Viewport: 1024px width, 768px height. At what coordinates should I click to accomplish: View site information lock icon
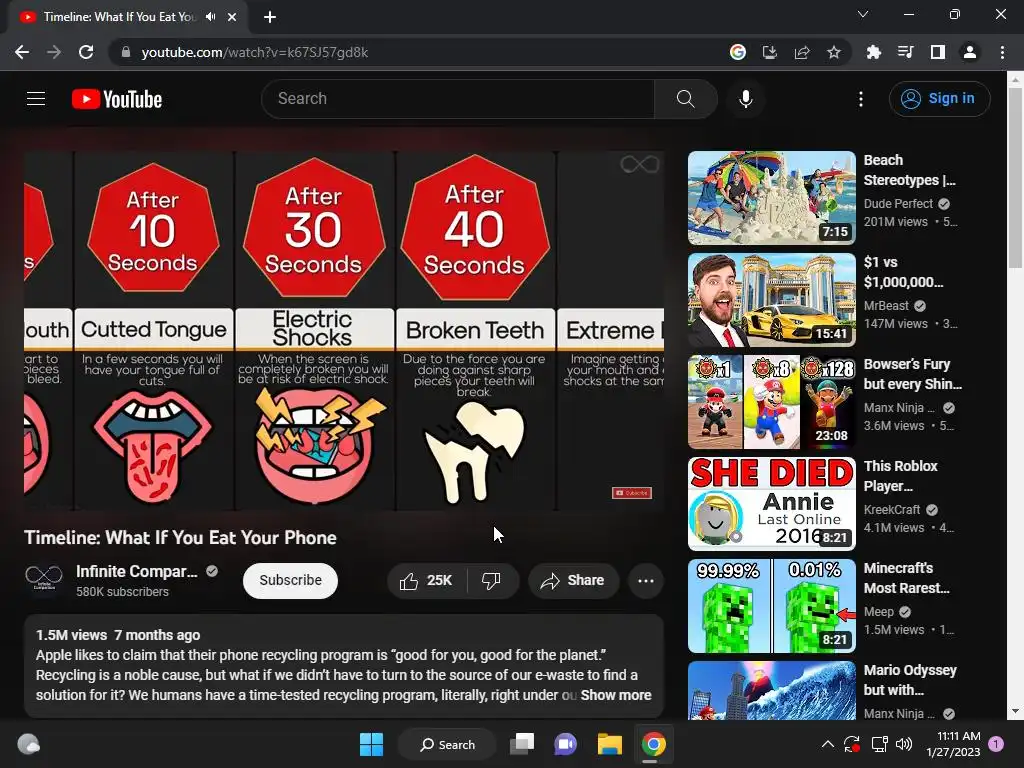tap(126, 52)
